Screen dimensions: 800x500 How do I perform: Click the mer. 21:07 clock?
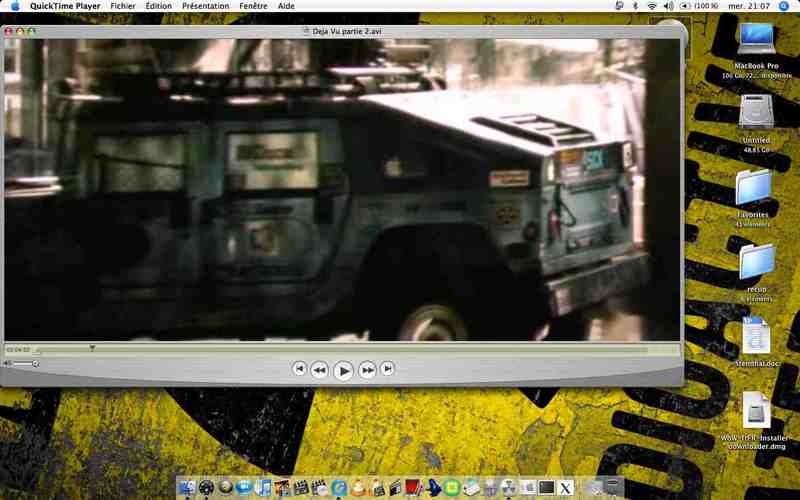click(749, 6)
